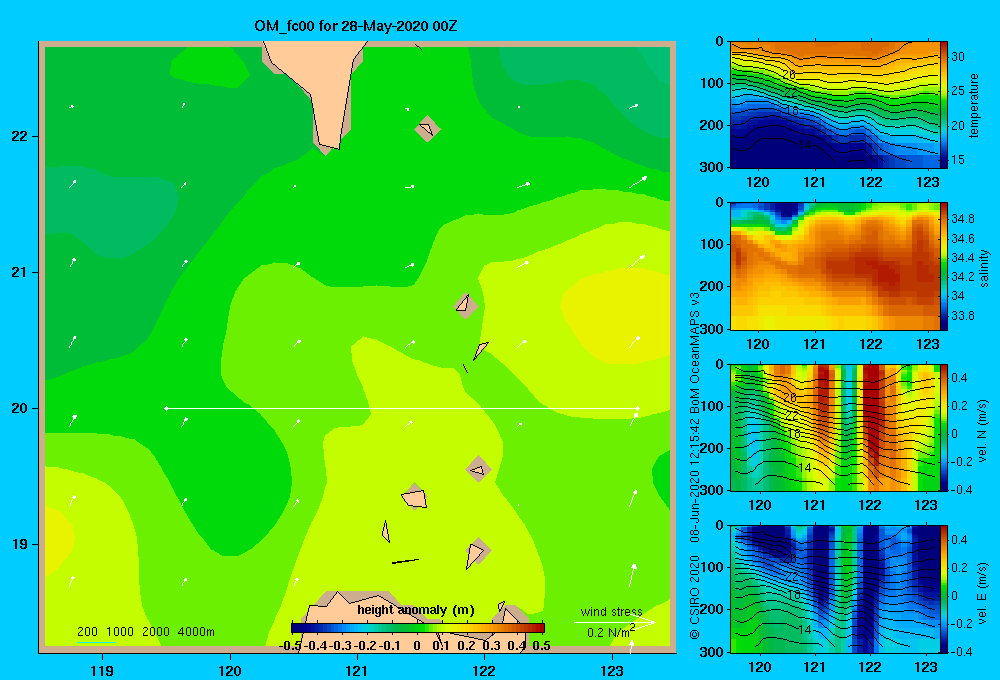This screenshot has height=680, width=1000.
Task: Click the eastern endpoint of the transect line
Action: pyautogui.click(x=638, y=408)
